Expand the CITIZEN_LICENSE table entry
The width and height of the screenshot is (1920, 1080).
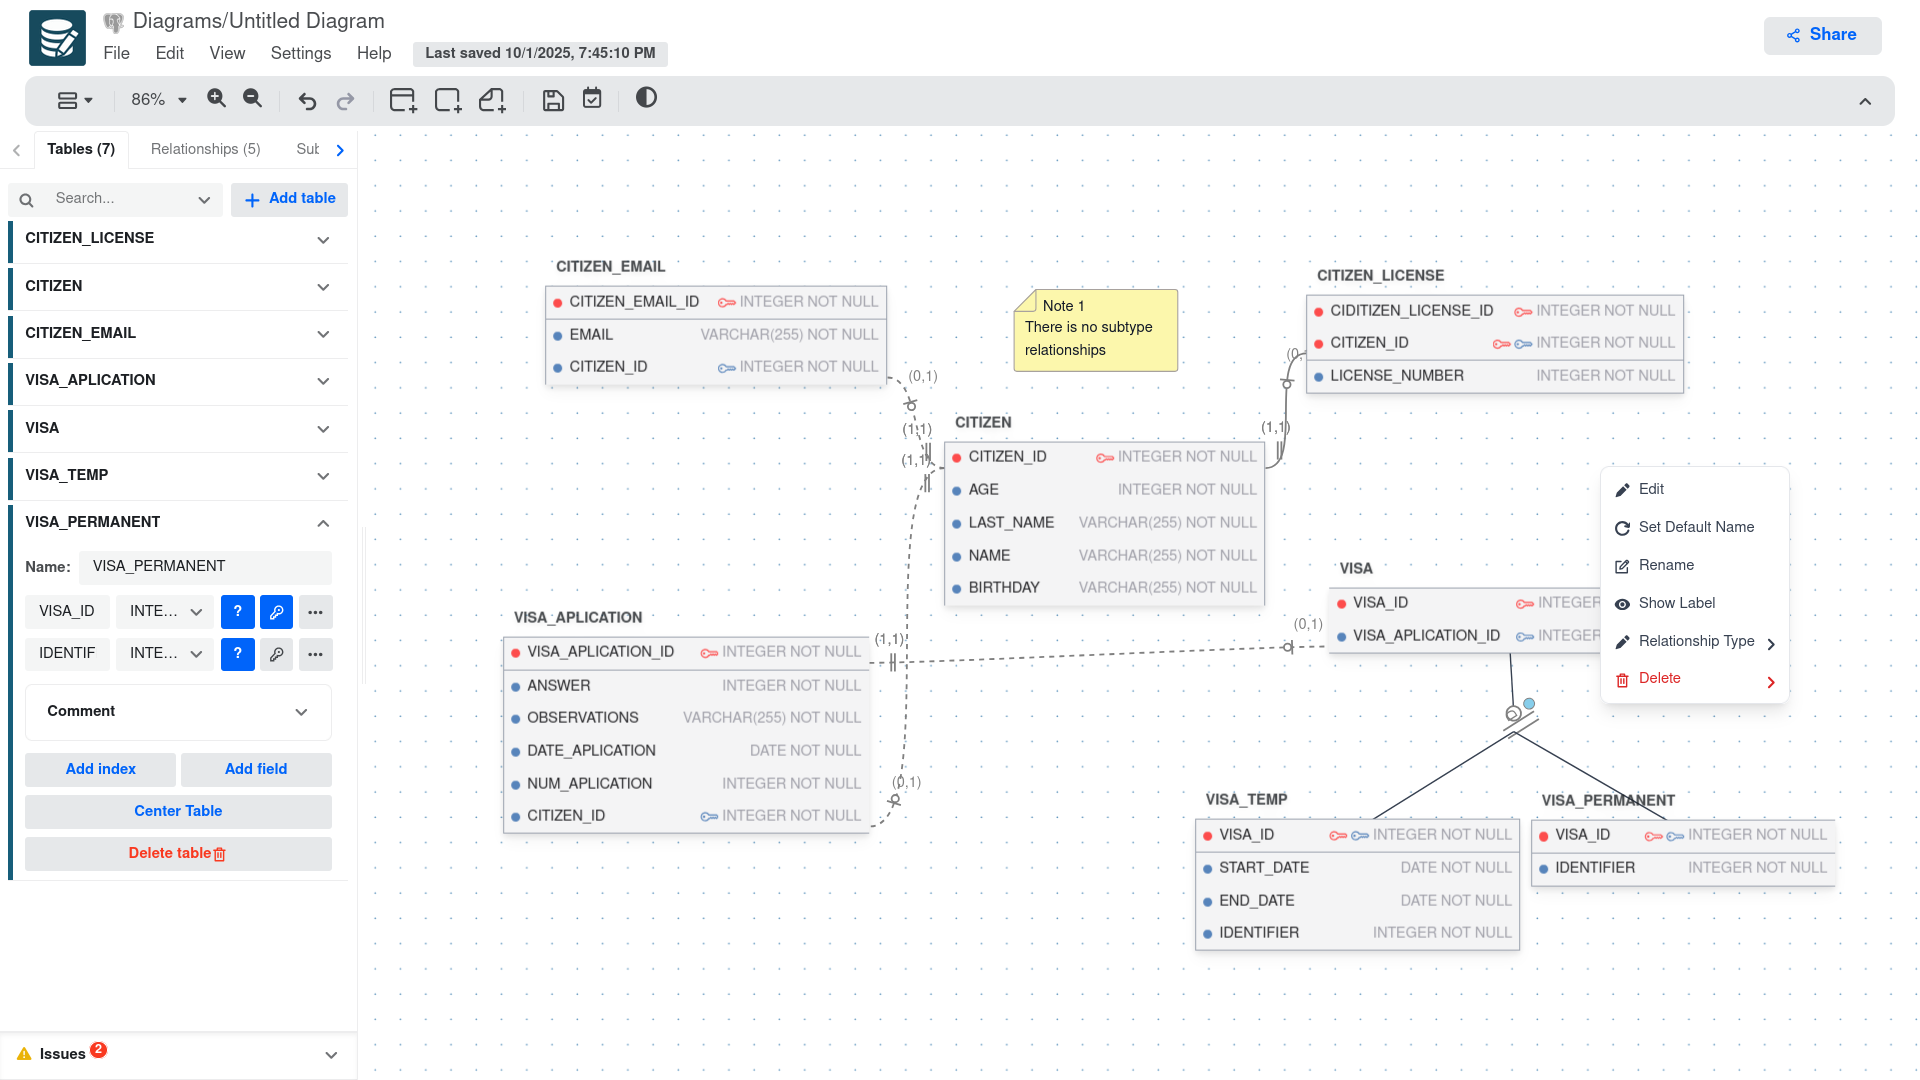322,240
